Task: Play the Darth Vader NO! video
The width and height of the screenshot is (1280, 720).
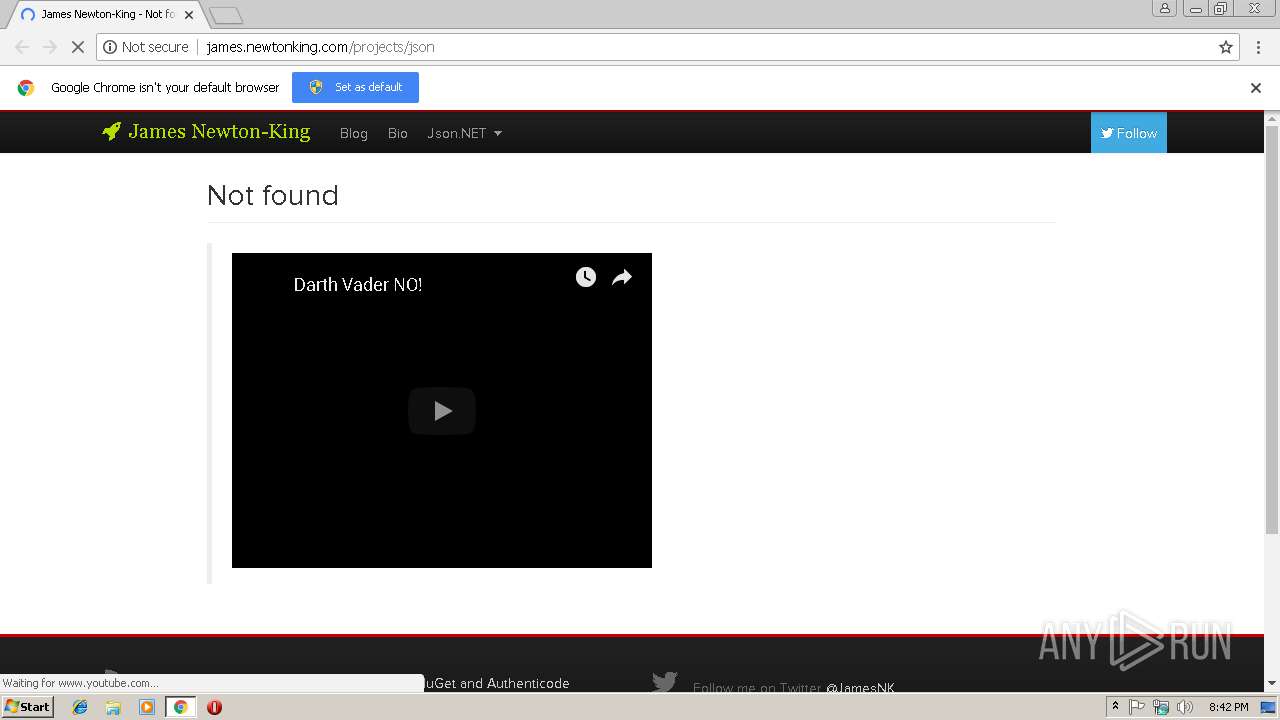Action: point(442,411)
